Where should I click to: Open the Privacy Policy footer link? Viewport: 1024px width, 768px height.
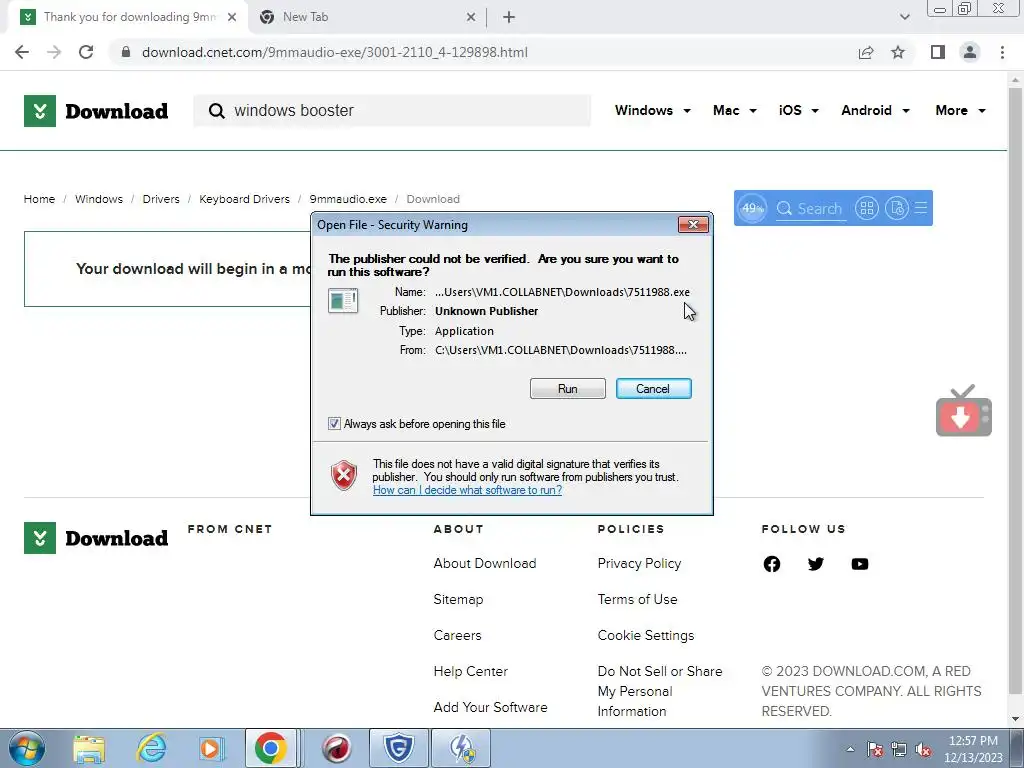(x=639, y=564)
